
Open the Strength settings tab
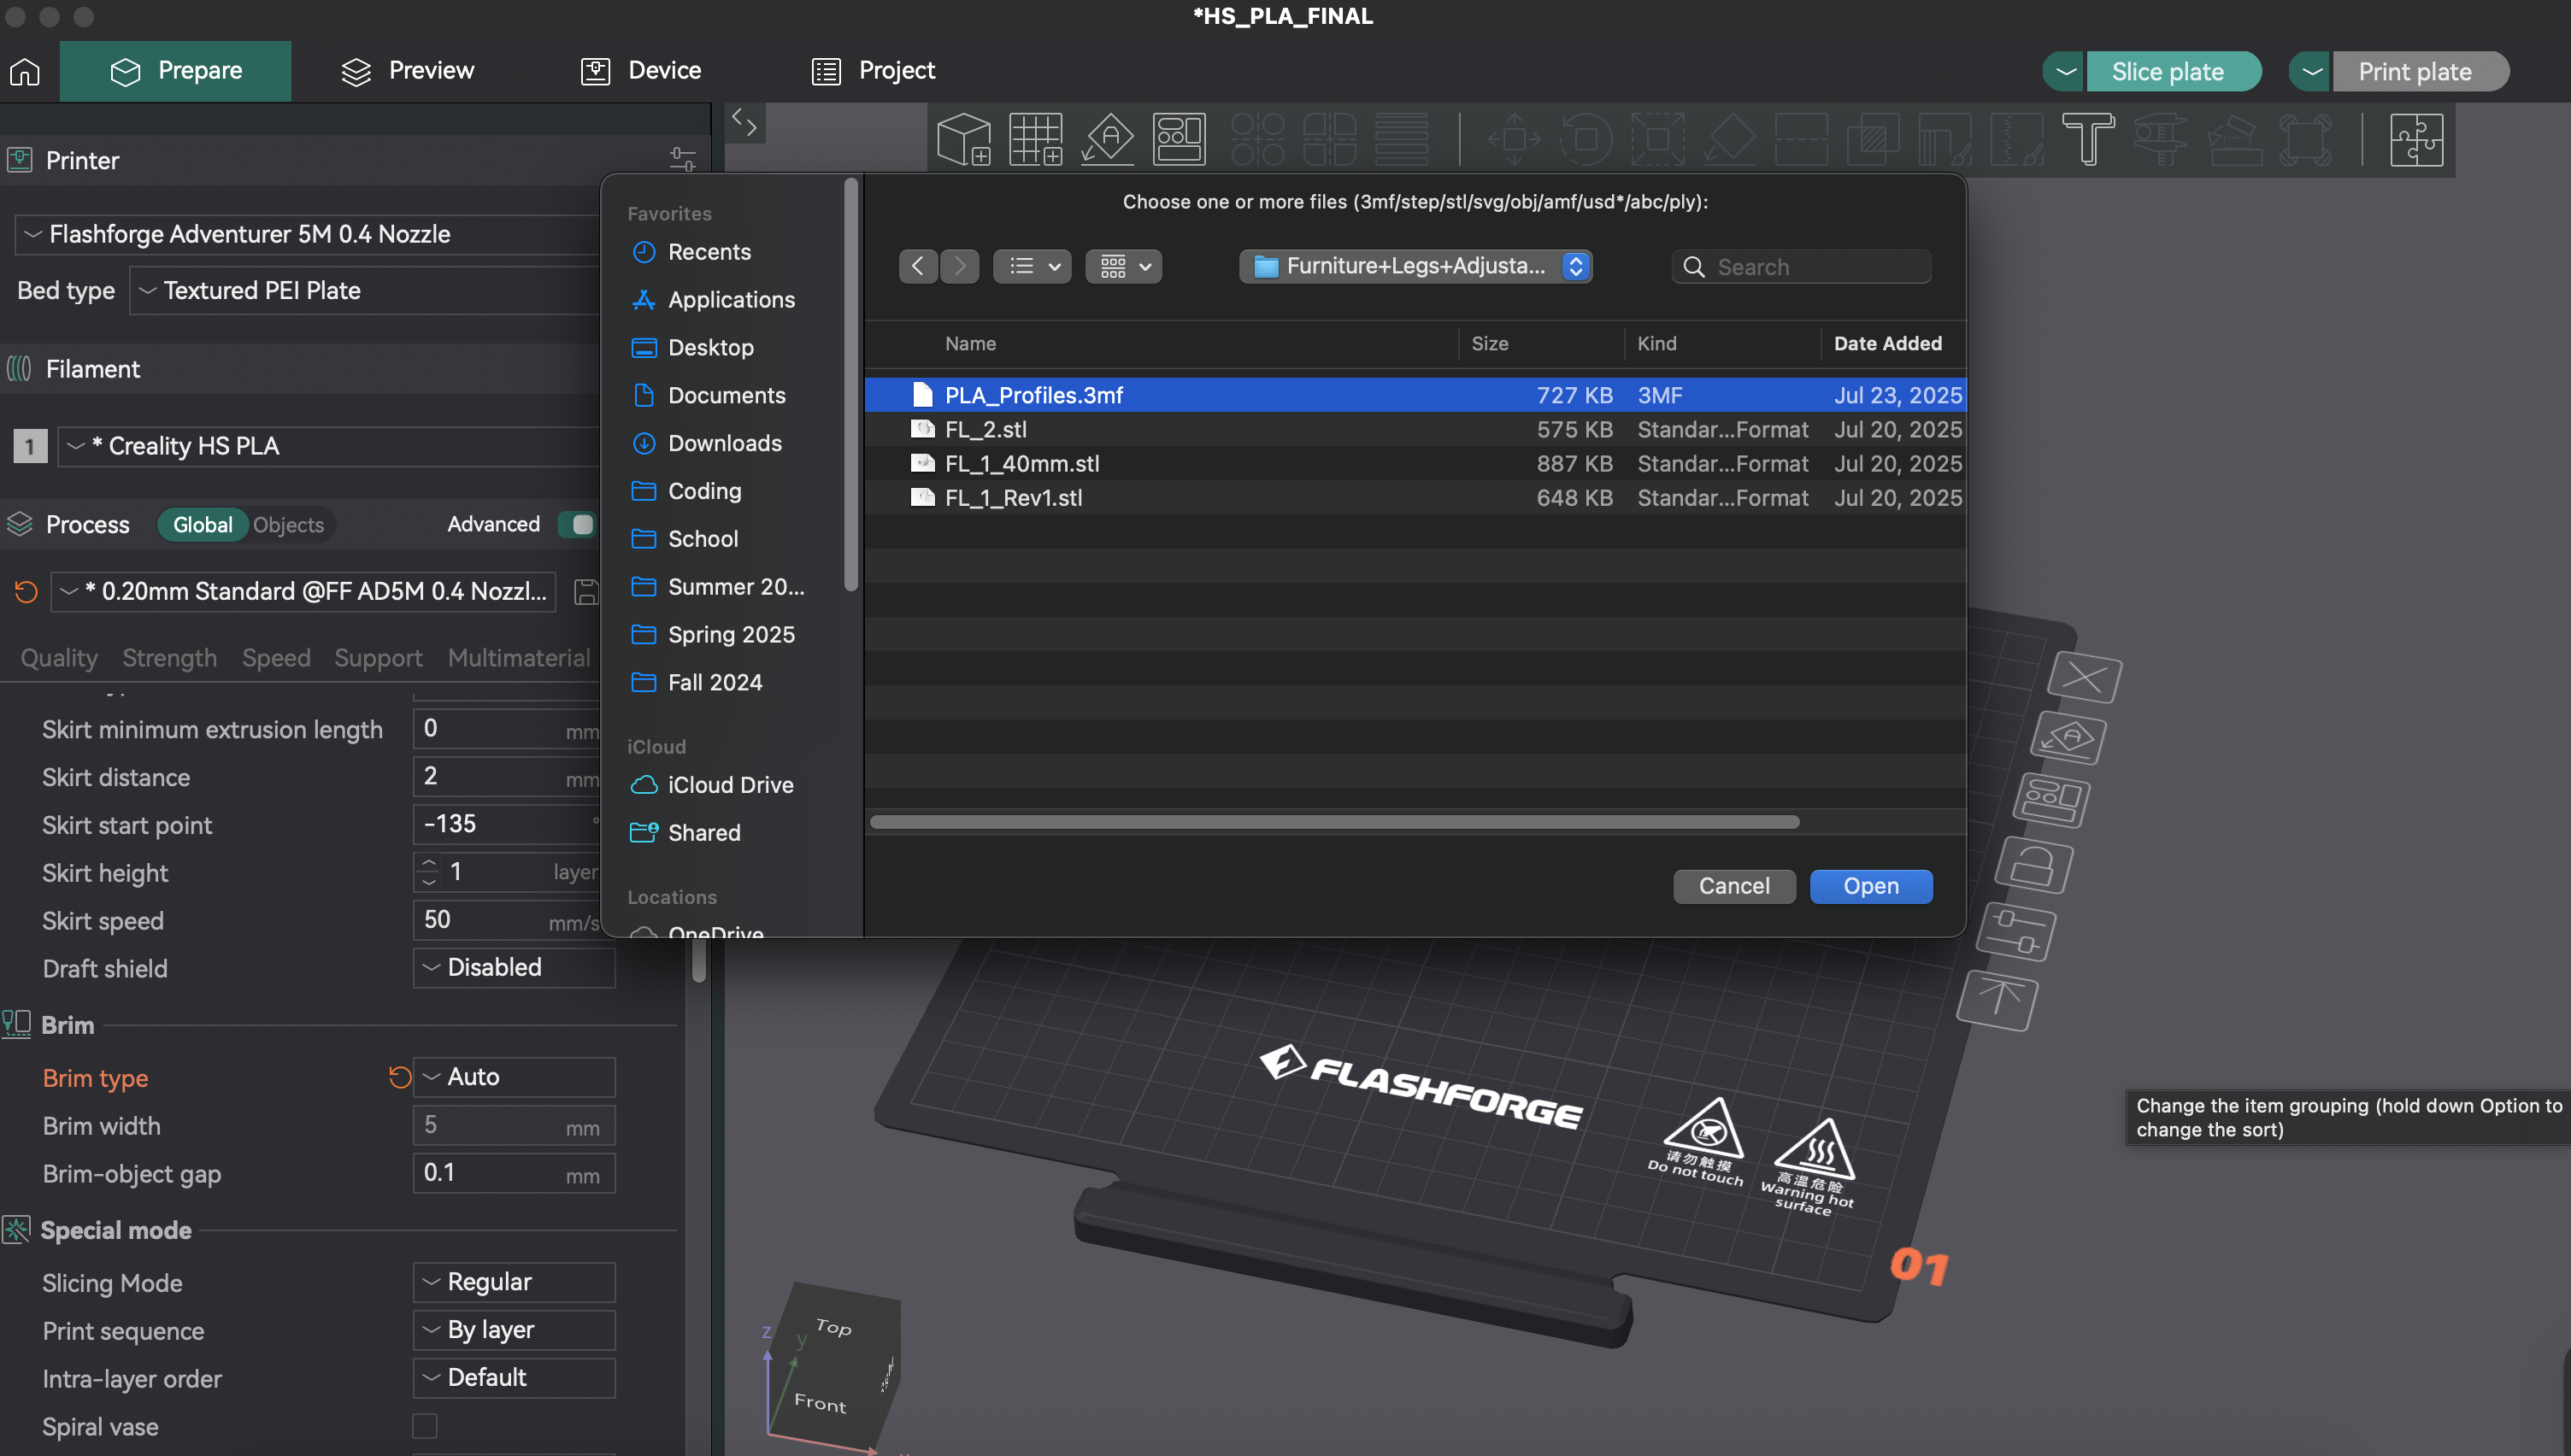tap(169, 658)
